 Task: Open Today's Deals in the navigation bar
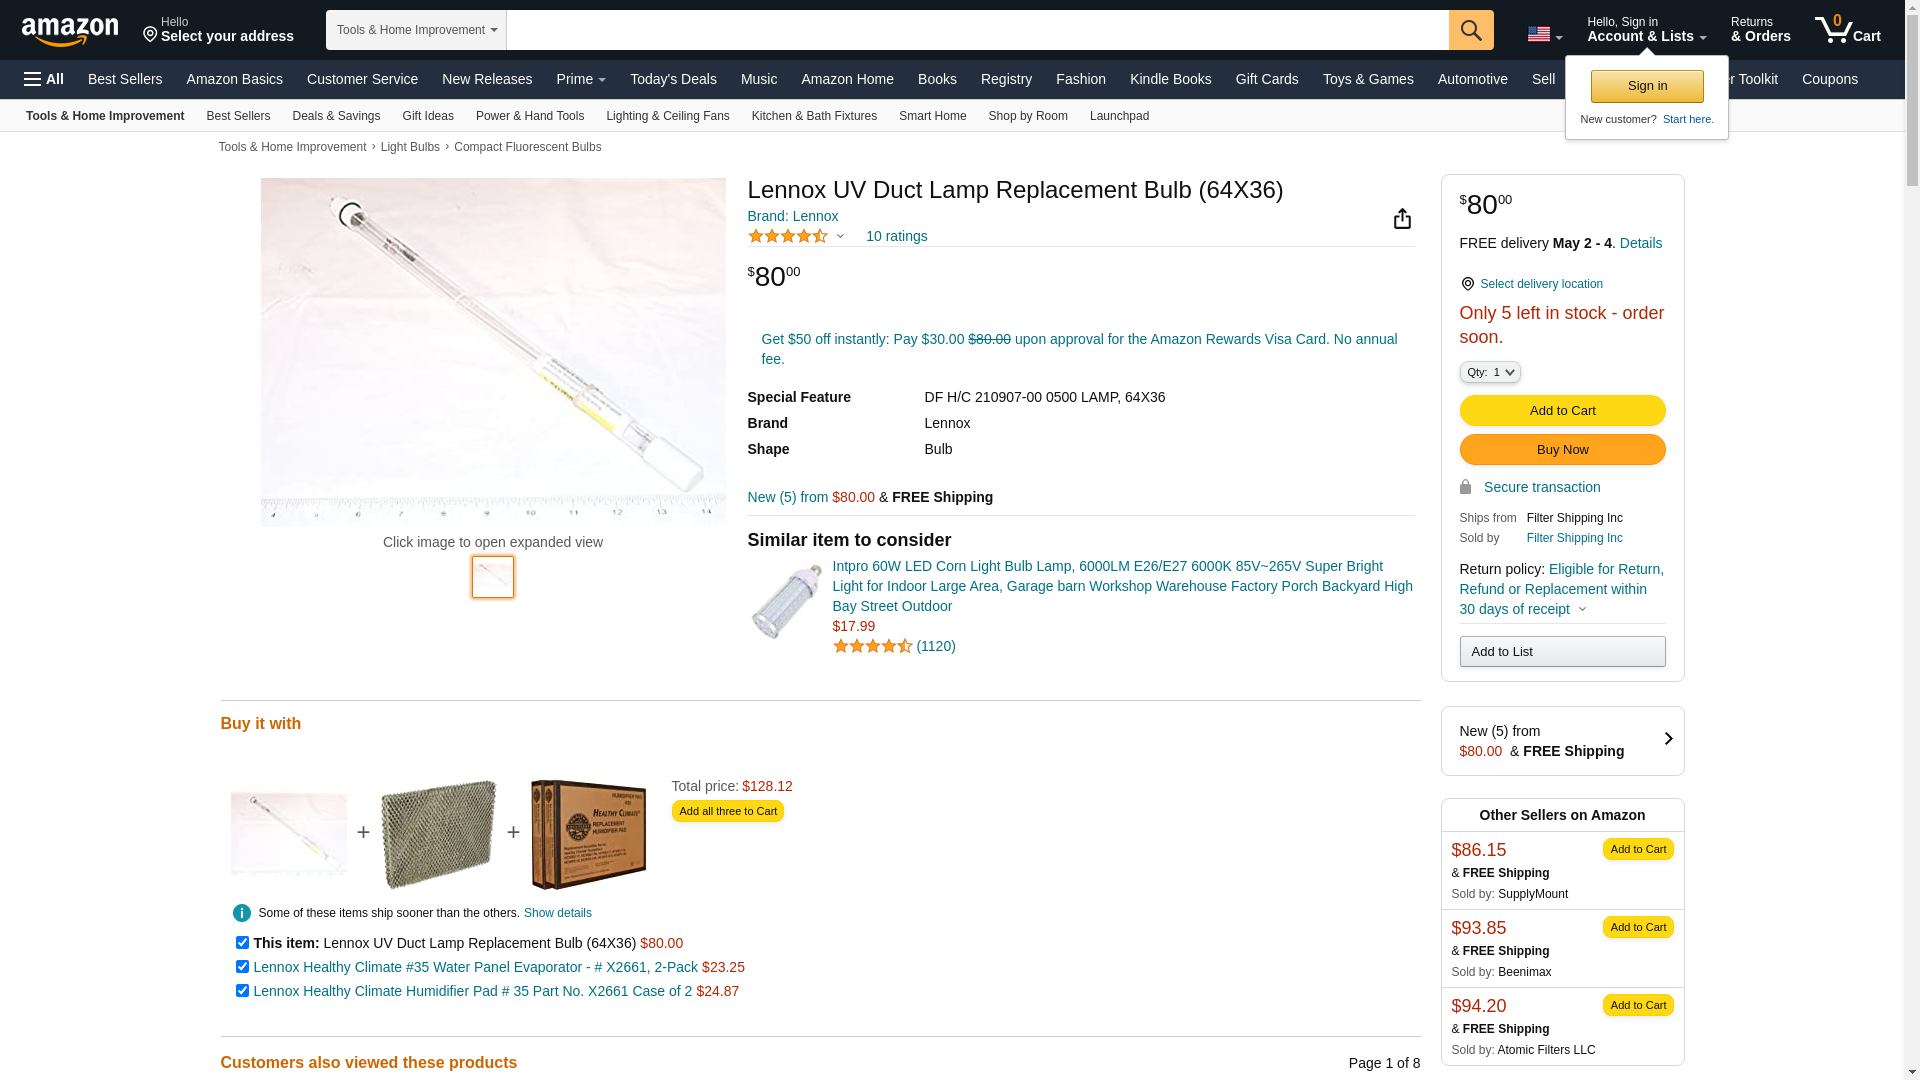[673, 79]
